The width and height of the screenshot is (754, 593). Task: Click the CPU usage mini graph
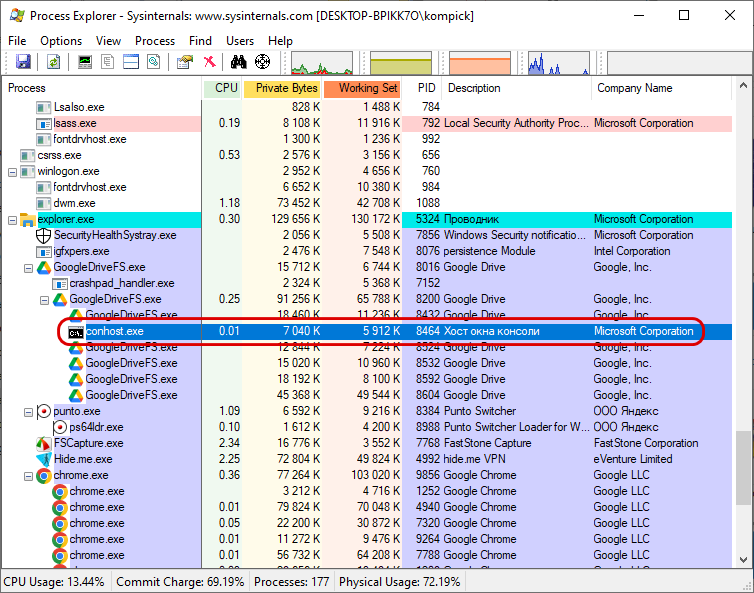tap(322, 63)
